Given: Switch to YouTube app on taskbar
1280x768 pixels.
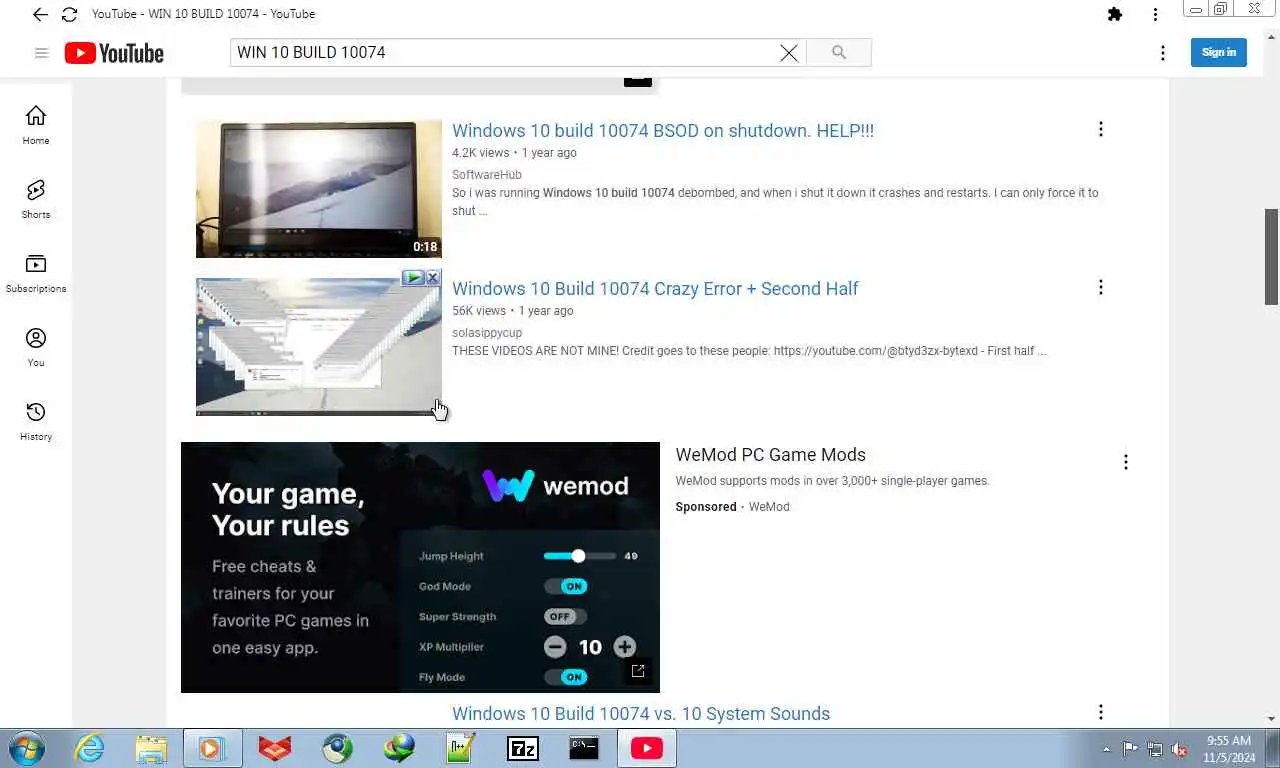Looking at the screenshot, I should click(647, 749).
